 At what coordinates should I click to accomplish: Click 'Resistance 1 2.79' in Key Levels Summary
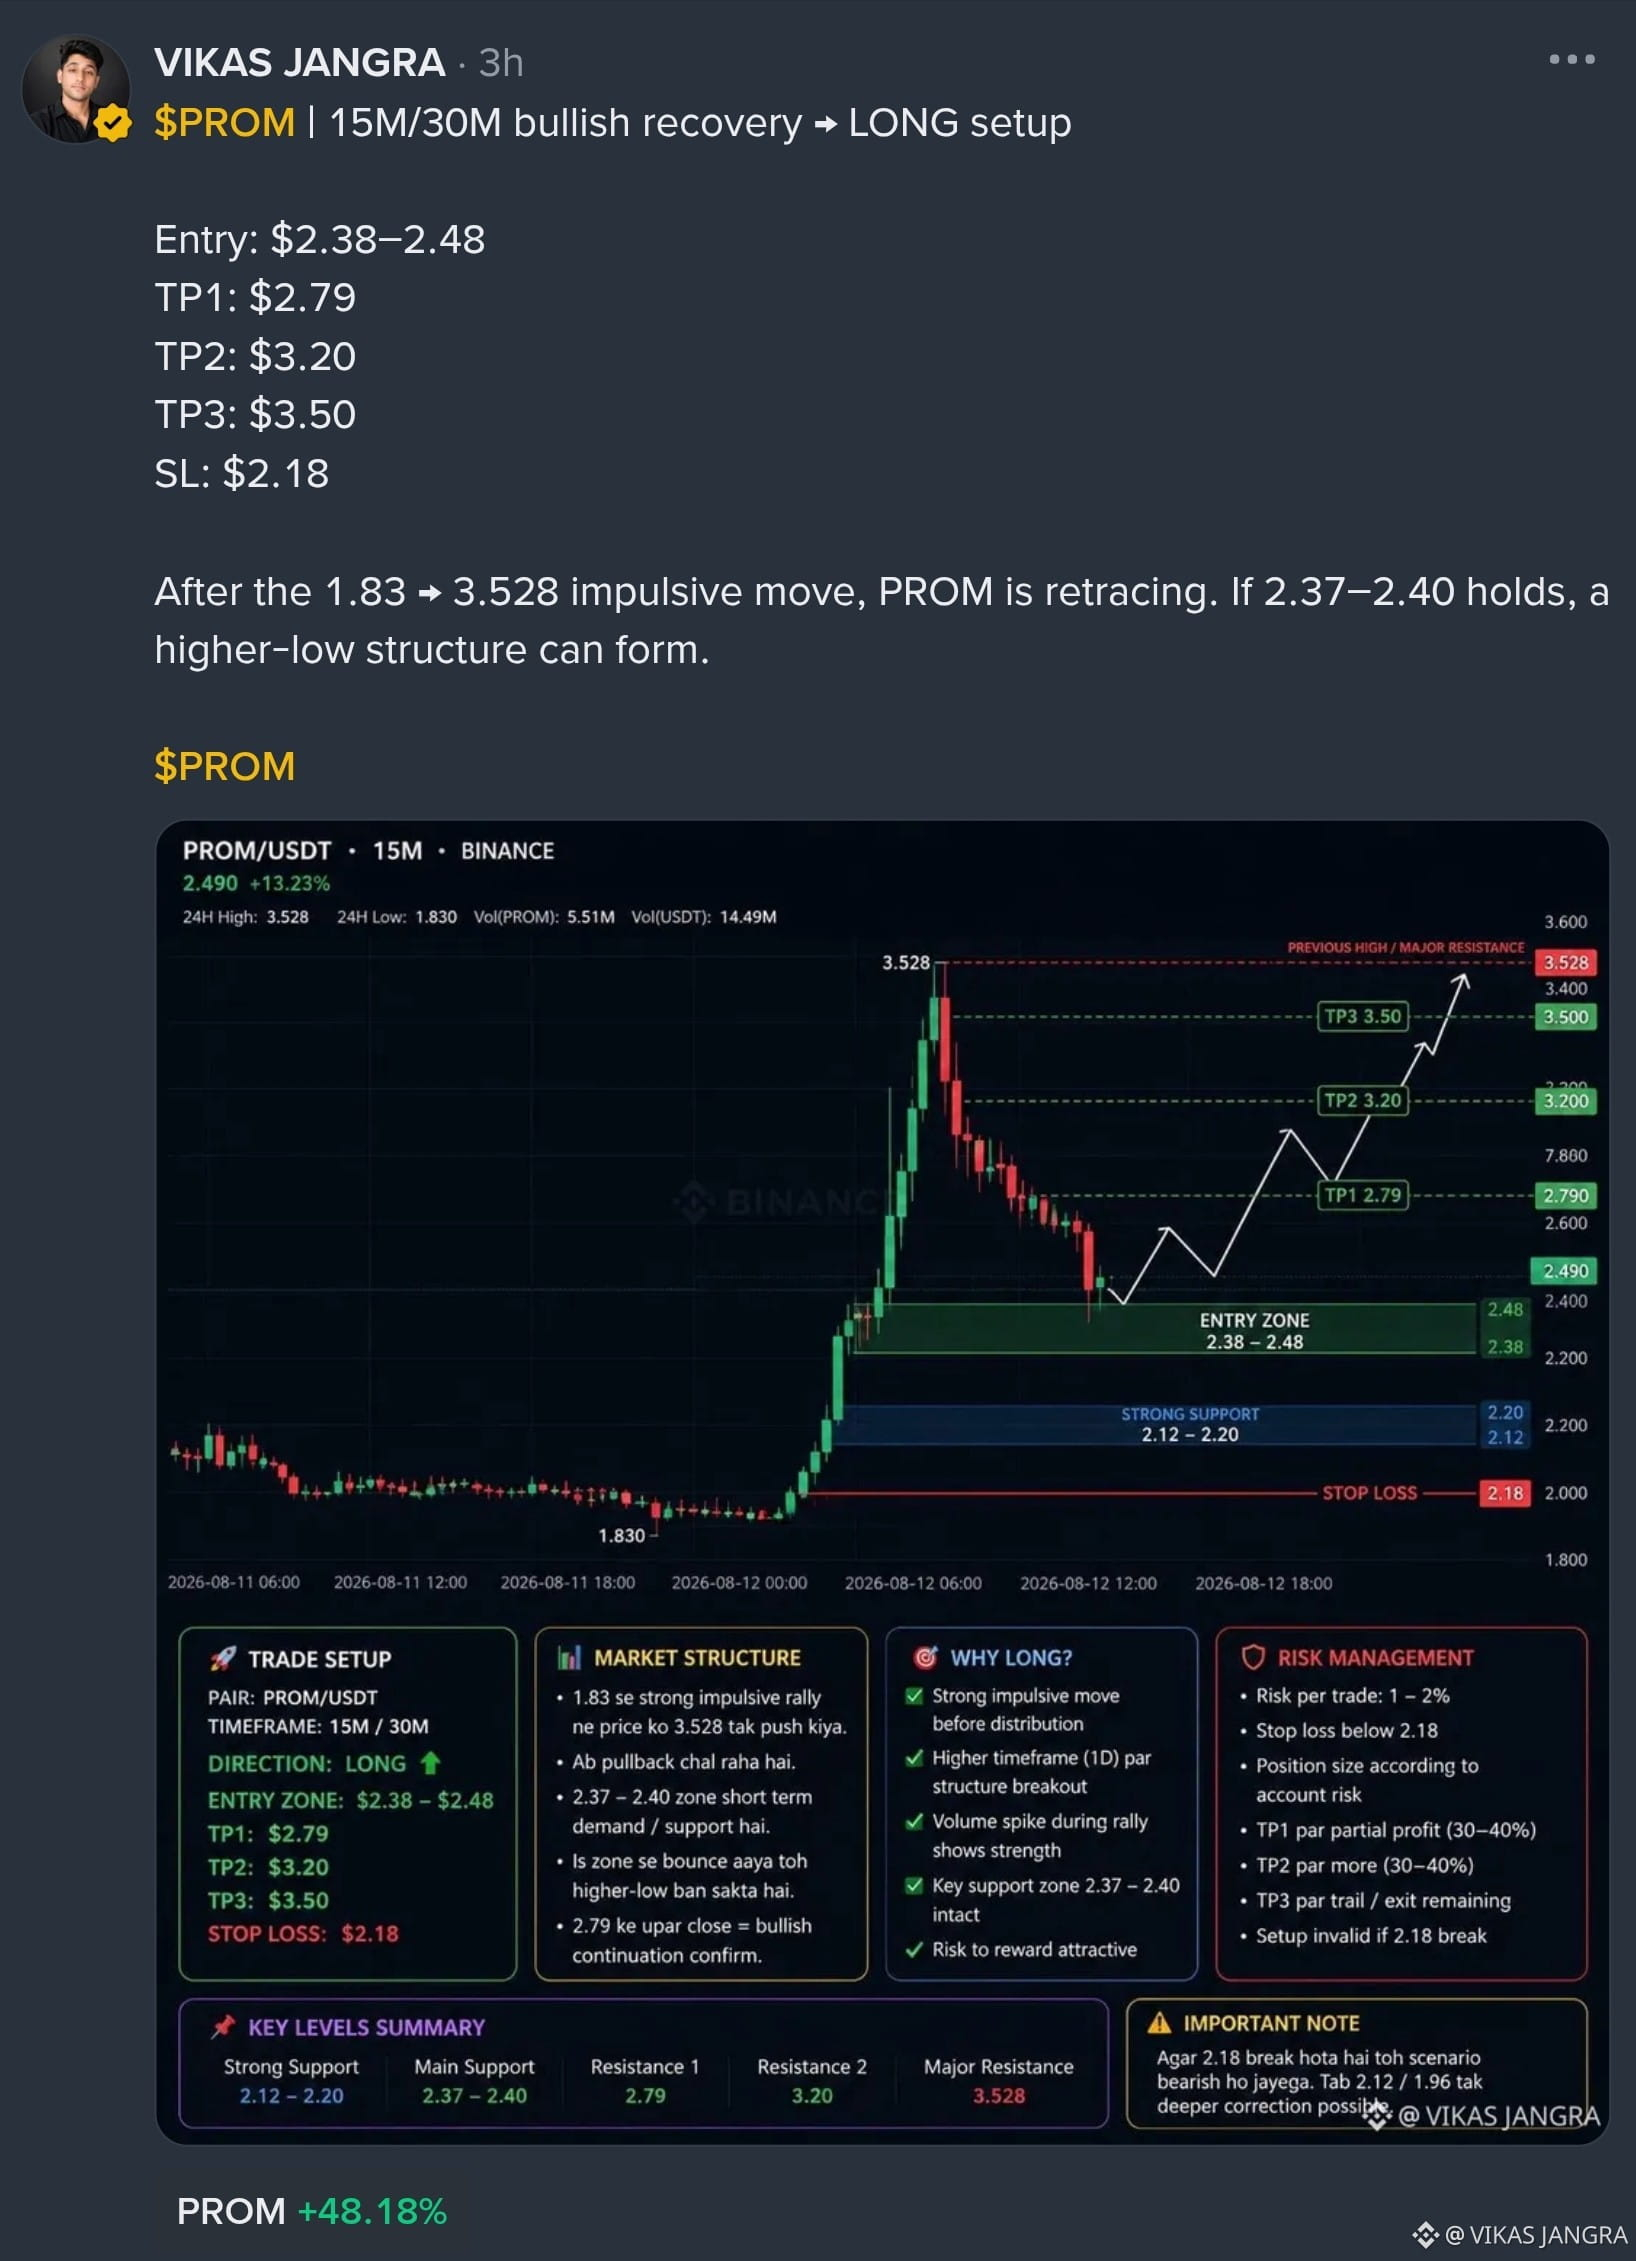pyautogui.click(x=645, y=2081)
